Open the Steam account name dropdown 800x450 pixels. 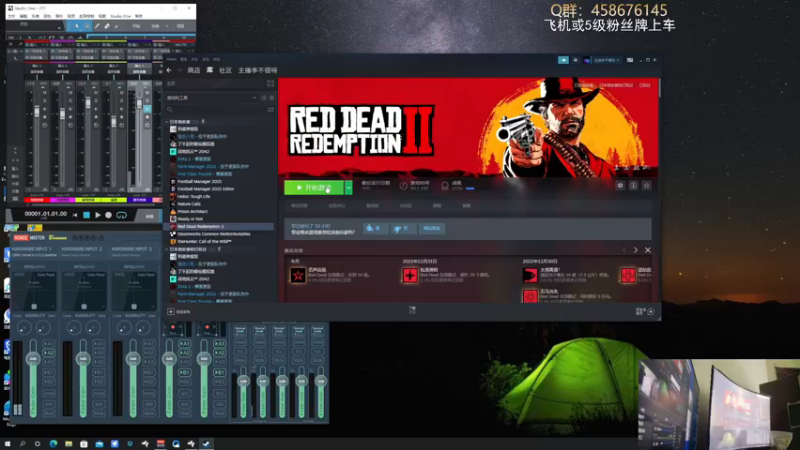[x=606, y=60]
